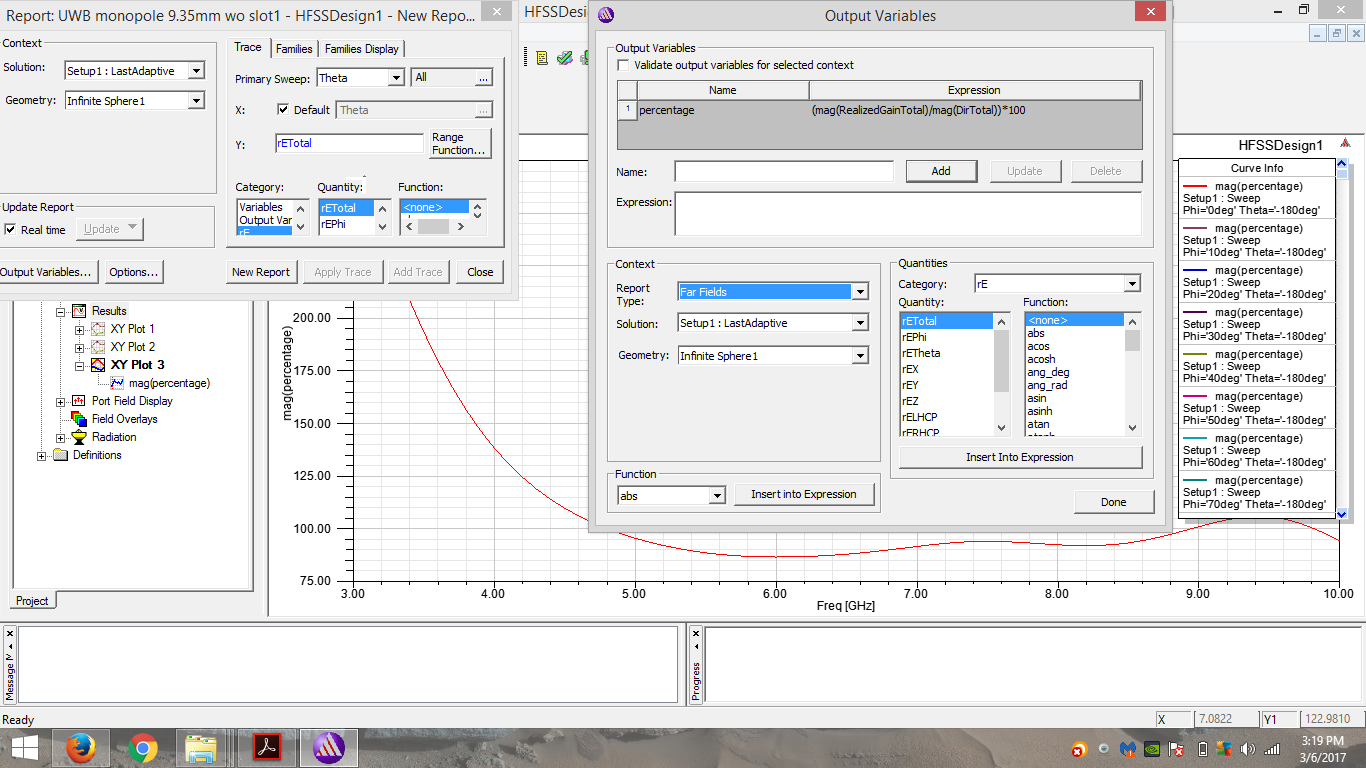Expand the Definitions tree node
The image size is (1366, 768).
click(x=42, y=456)
